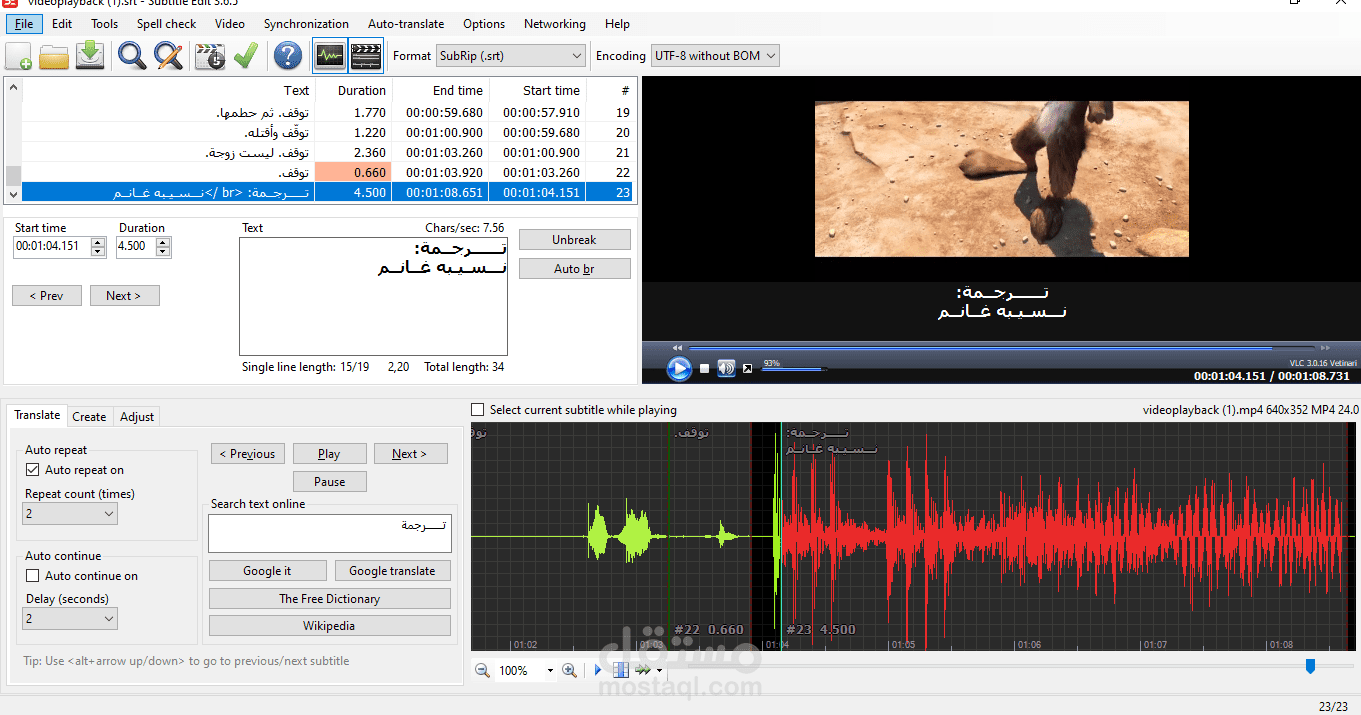Click Play in Translate tab
This screenshot has height=715, width=1361.
click(x=329, y=454)
